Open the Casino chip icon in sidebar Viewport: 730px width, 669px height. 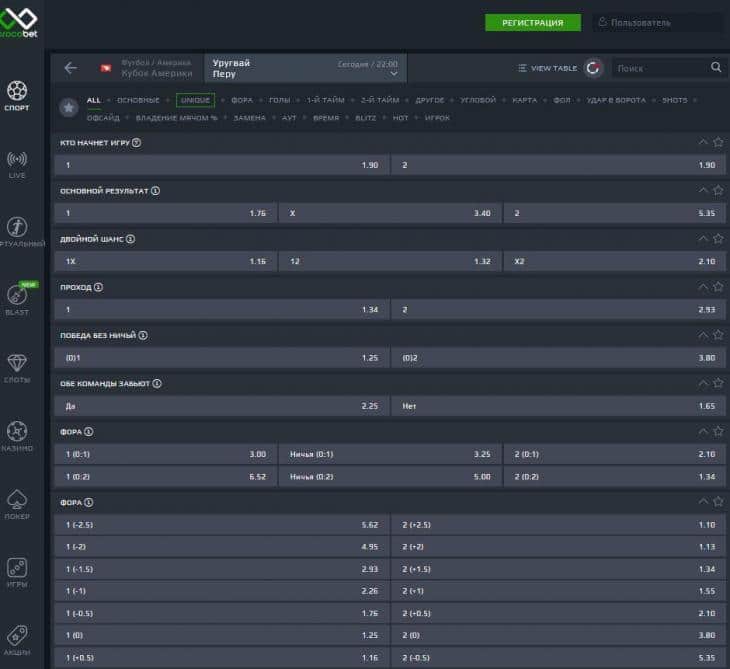click(17, 431)
